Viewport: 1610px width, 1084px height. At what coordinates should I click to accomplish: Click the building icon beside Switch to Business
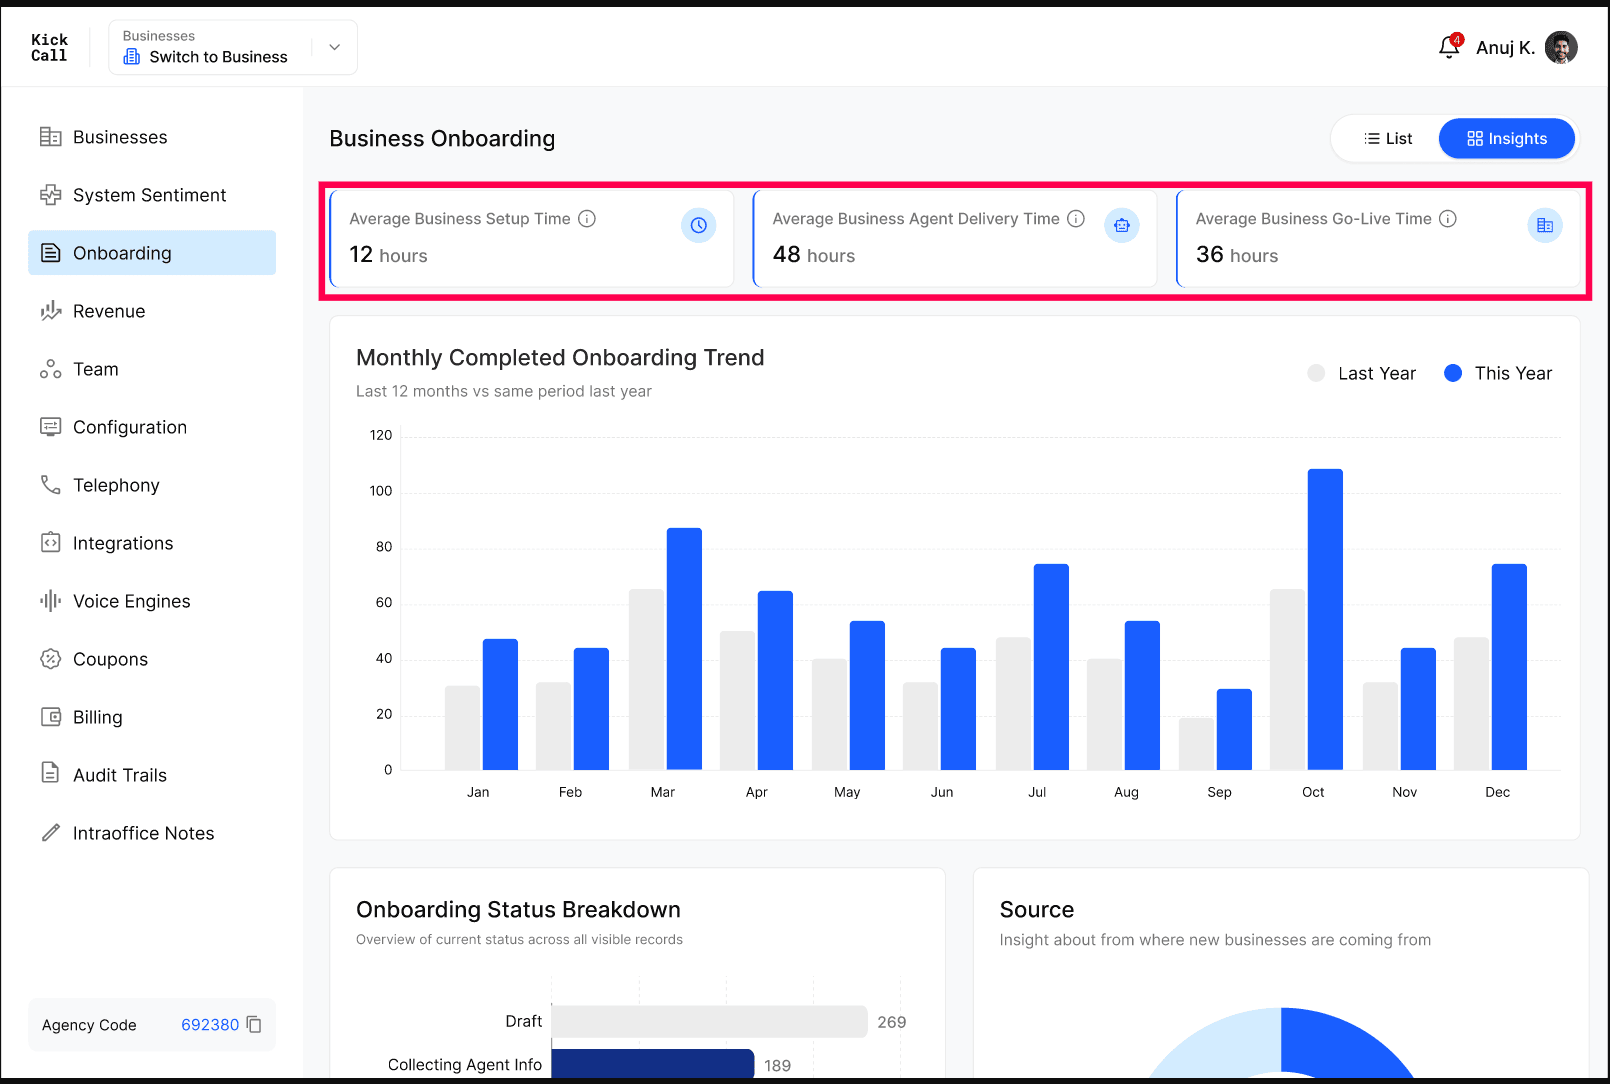pos(132,57)
